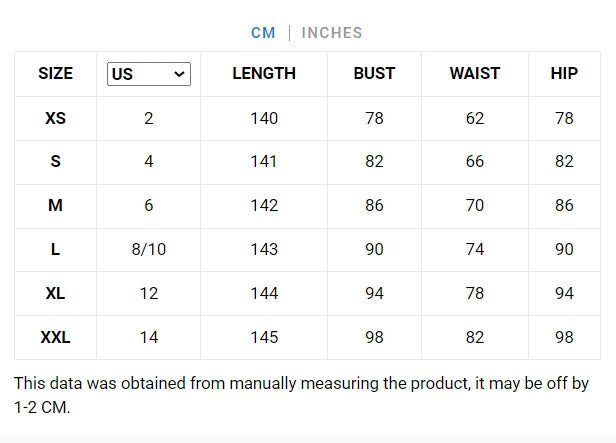Click the 140 length cell for XS
The image size is (616, 443).
264,118
